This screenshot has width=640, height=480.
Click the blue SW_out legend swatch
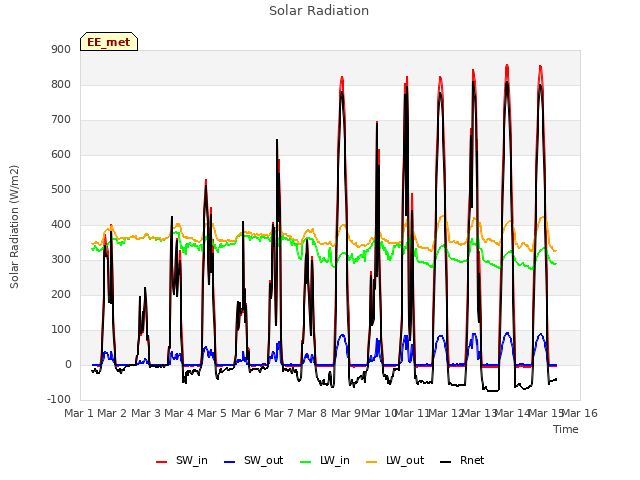230,462
